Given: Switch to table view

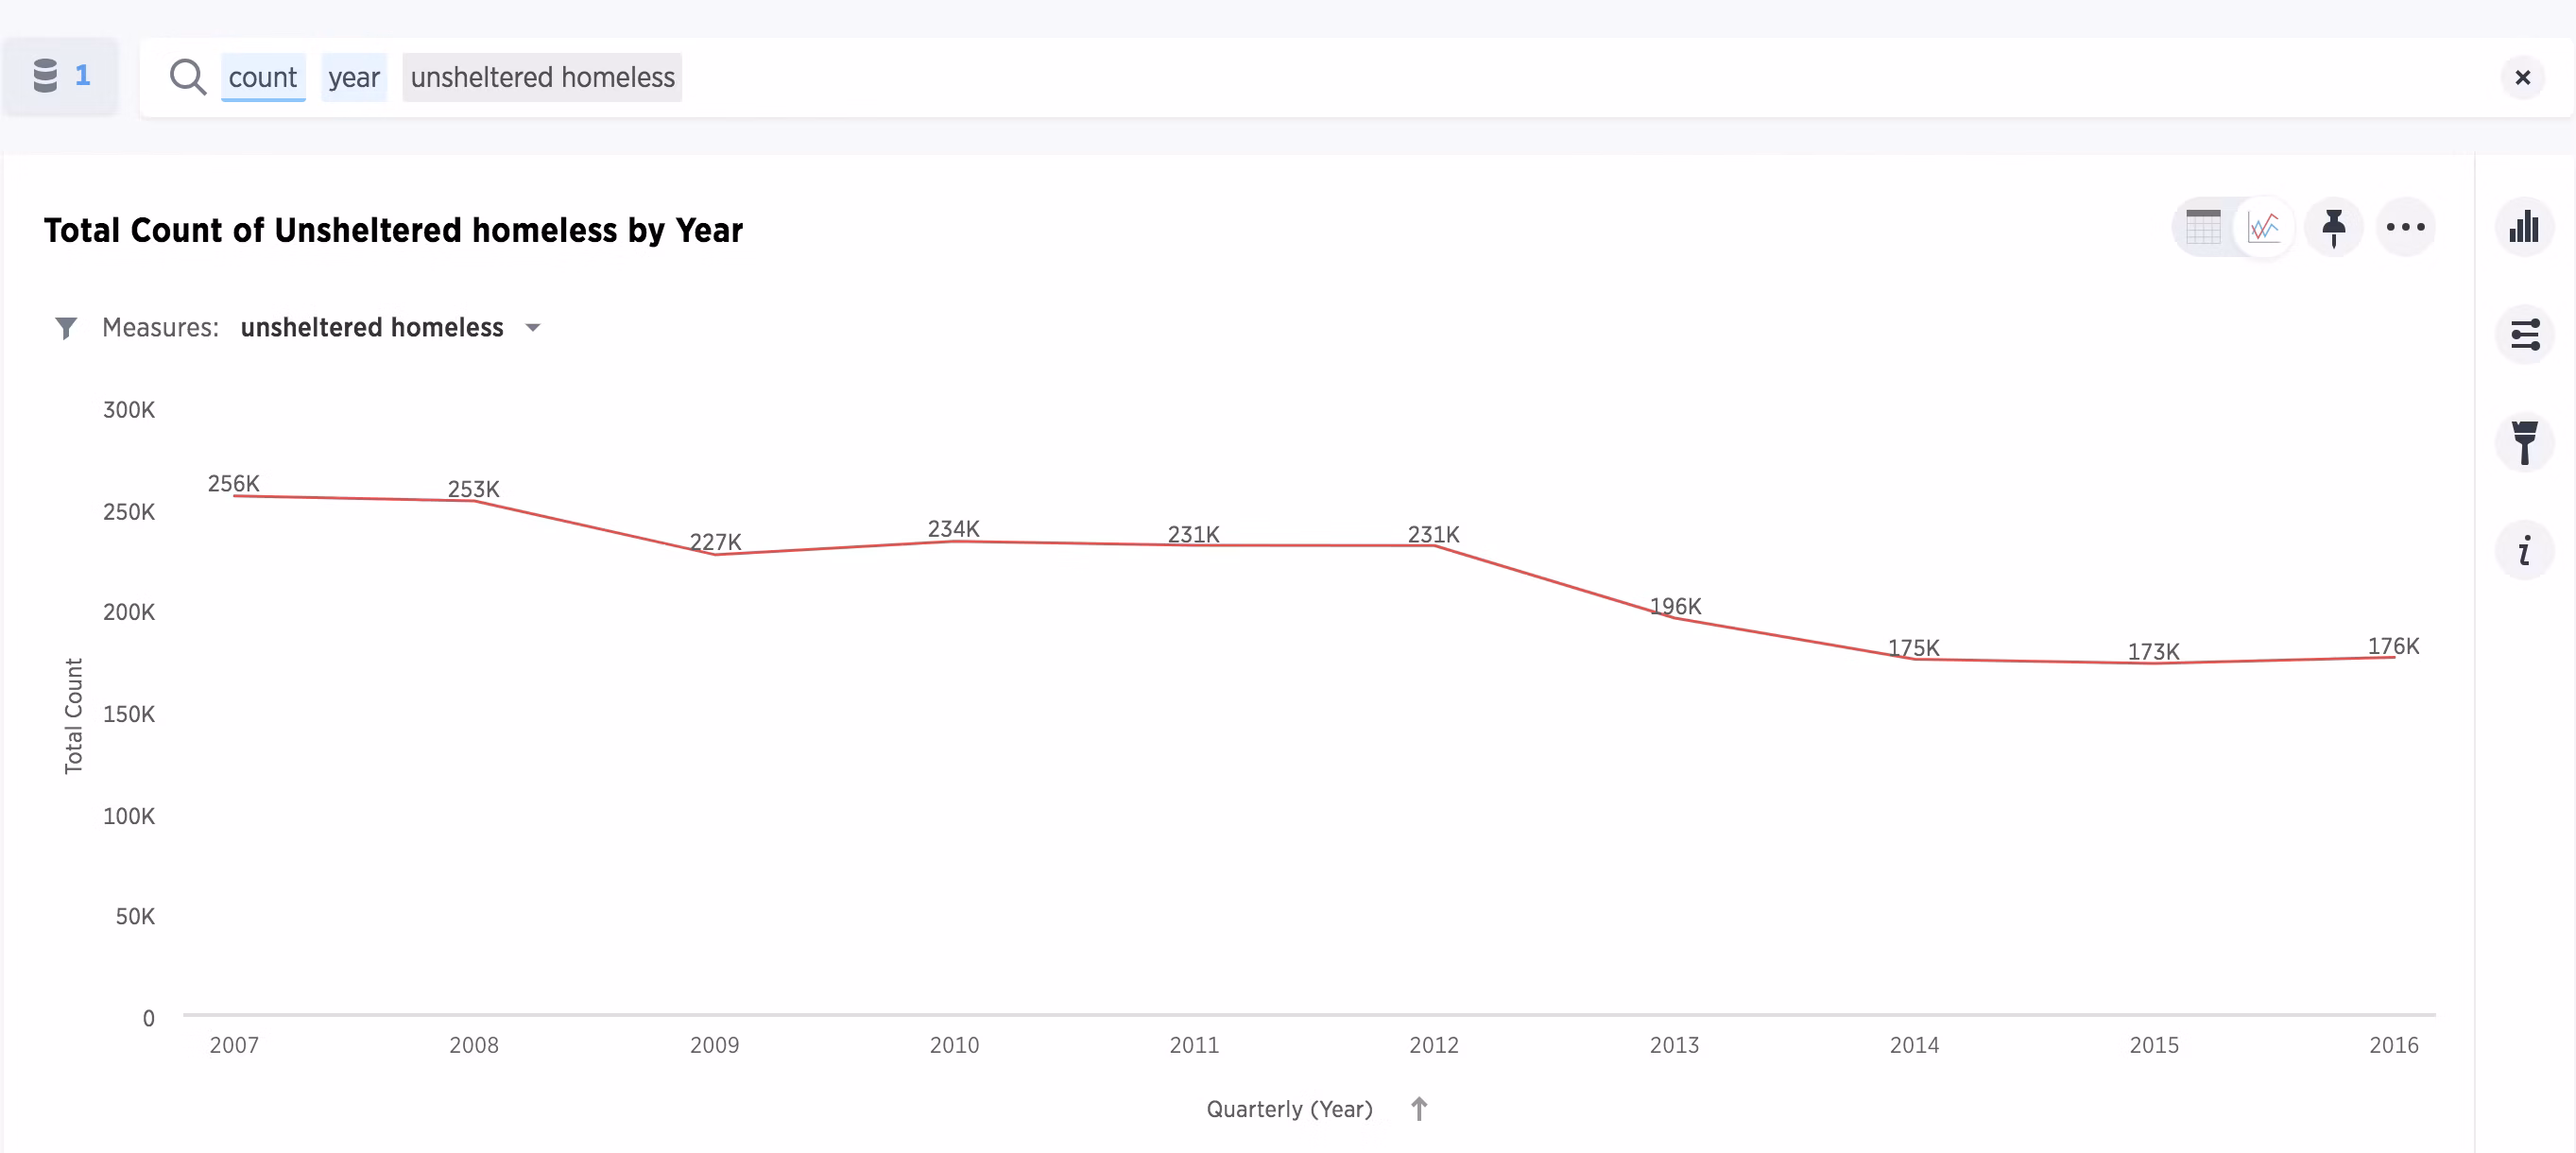Looking at the screenshot, I should tap(2203, 227).
